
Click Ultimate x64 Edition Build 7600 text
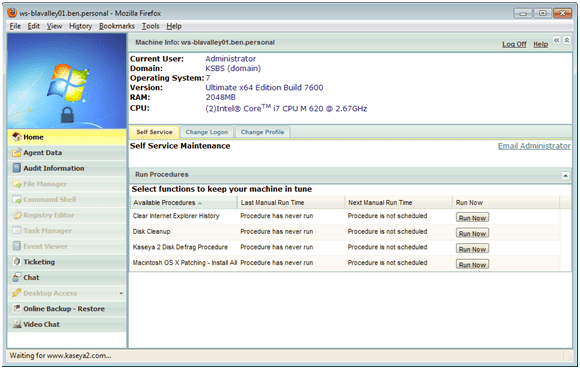(264, 88)
